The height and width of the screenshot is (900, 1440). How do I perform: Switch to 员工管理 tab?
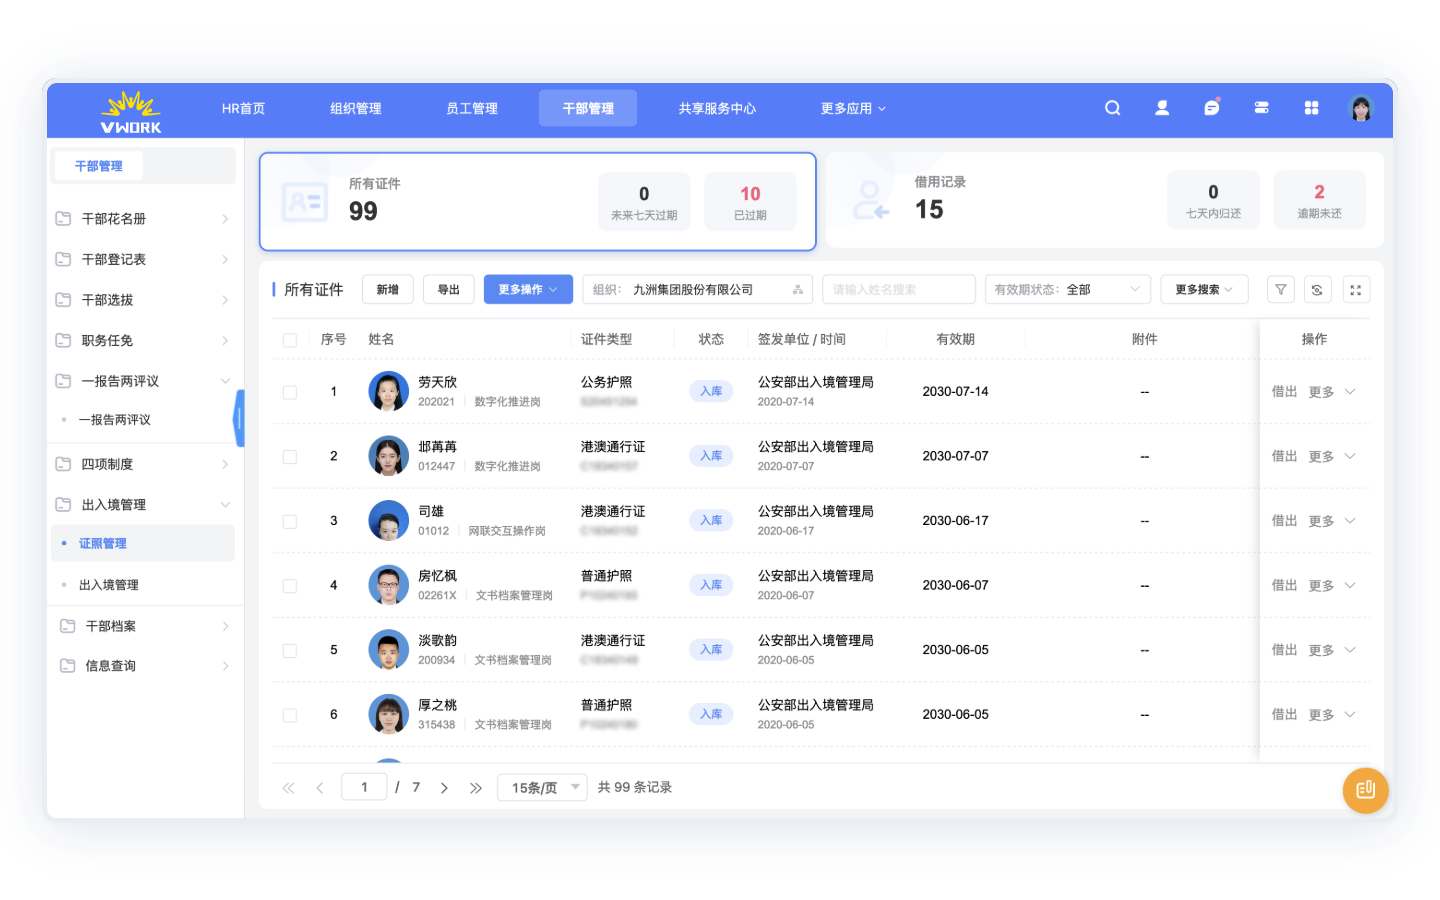point(472,108)
